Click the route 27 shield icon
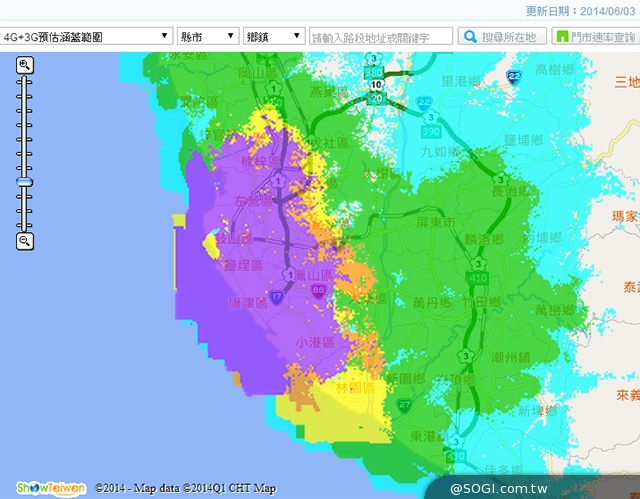 pos(404,405)
